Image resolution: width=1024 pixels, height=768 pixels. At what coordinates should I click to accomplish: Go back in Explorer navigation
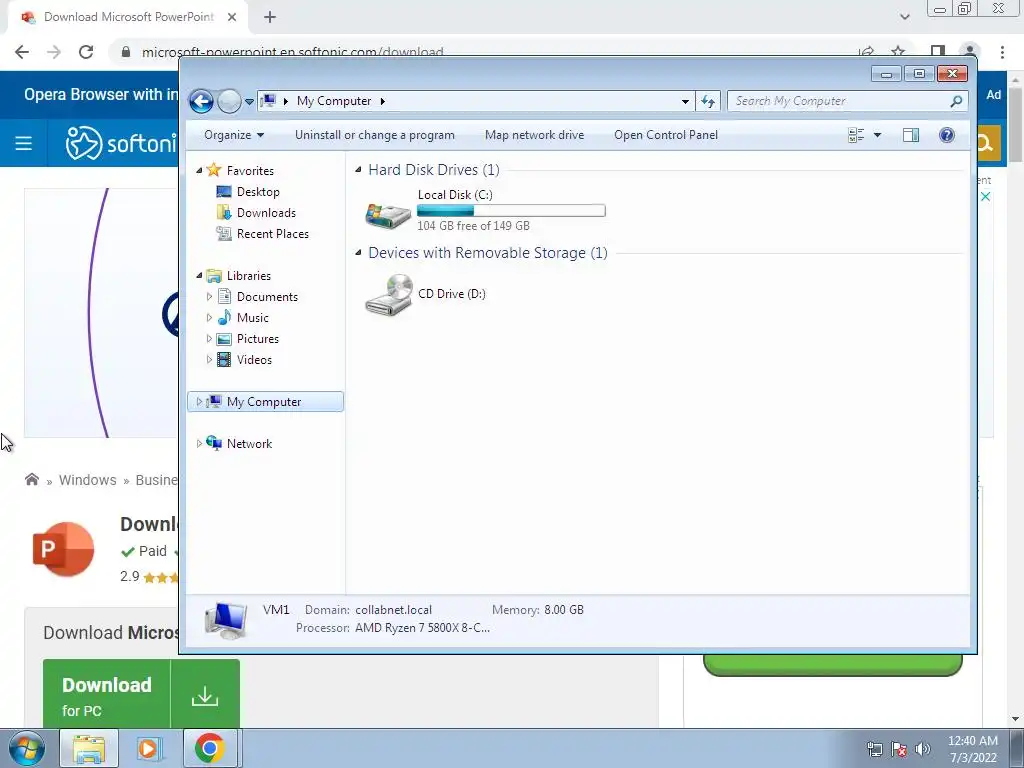pyautogui.click(x=201, y=101)
